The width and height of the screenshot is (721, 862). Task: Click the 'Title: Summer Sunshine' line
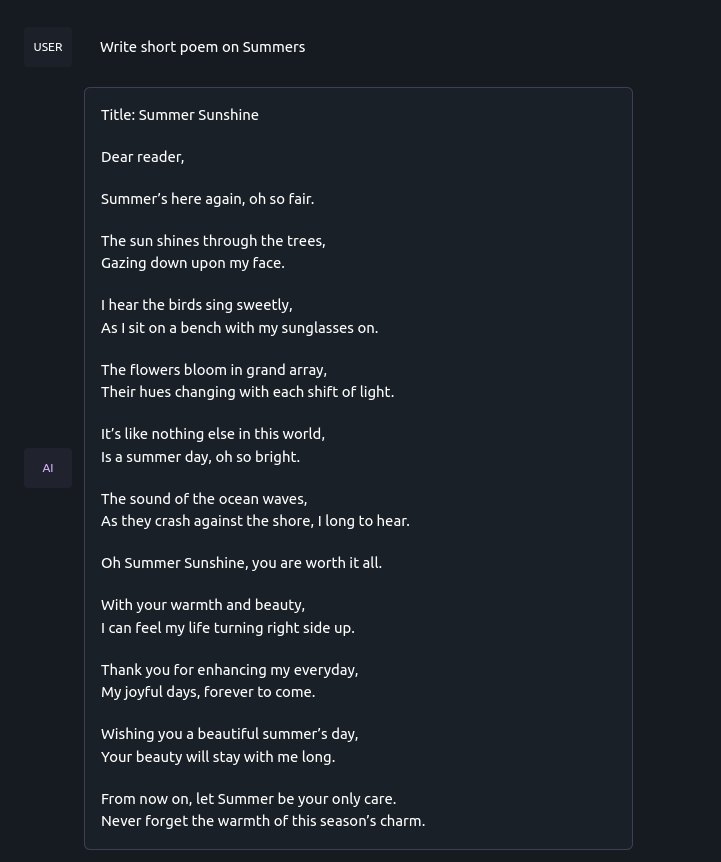coord(180,115)
